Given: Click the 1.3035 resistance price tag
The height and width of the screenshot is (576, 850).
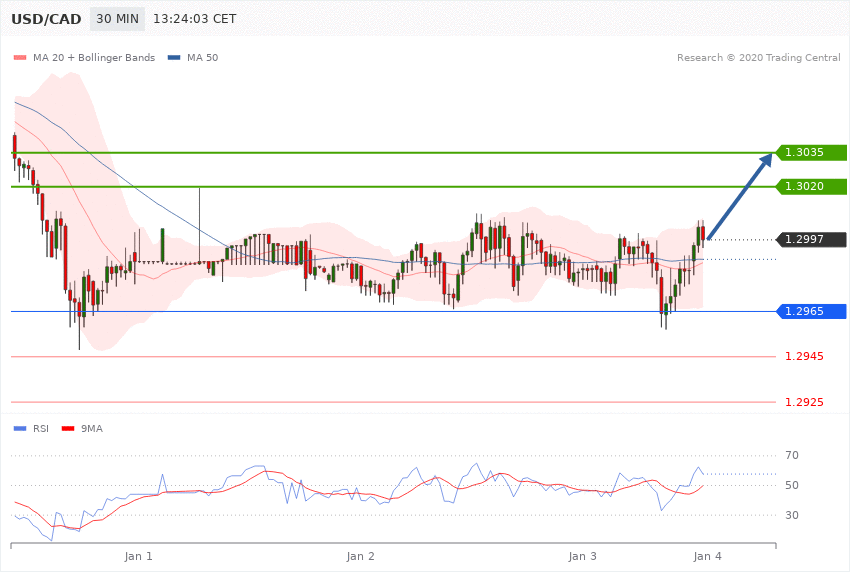Looking at the screenshot, I should pyautogui.click(x=812, y=152).
